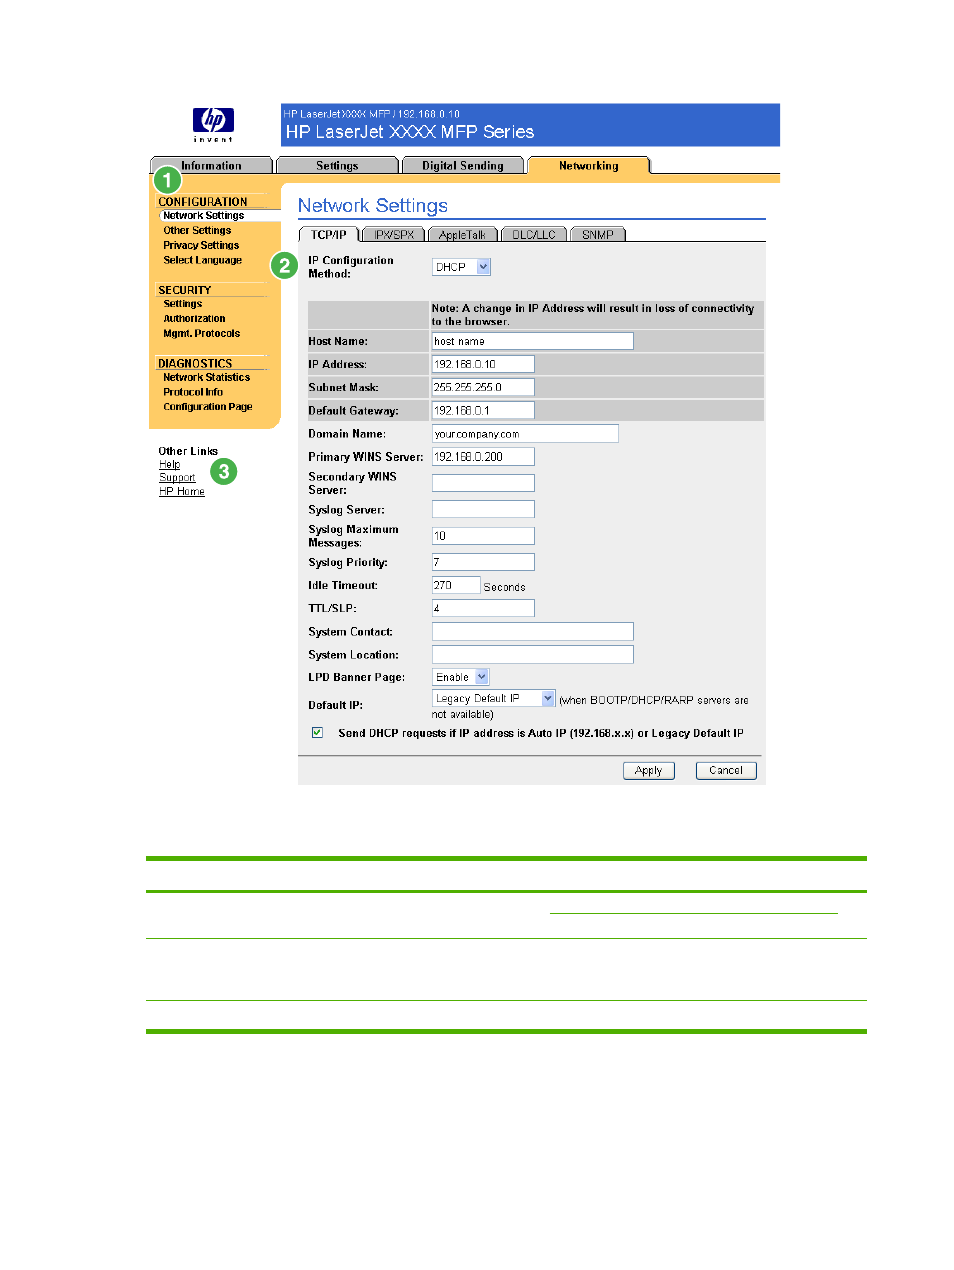Select the Networking tab

coord(588,166)
